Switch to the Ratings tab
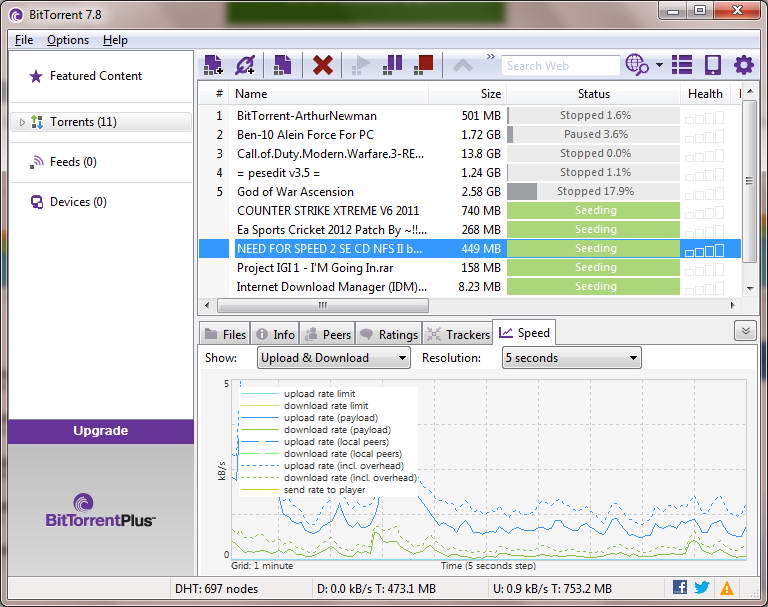Screen dimensions: 768x607 coord(389,335)
